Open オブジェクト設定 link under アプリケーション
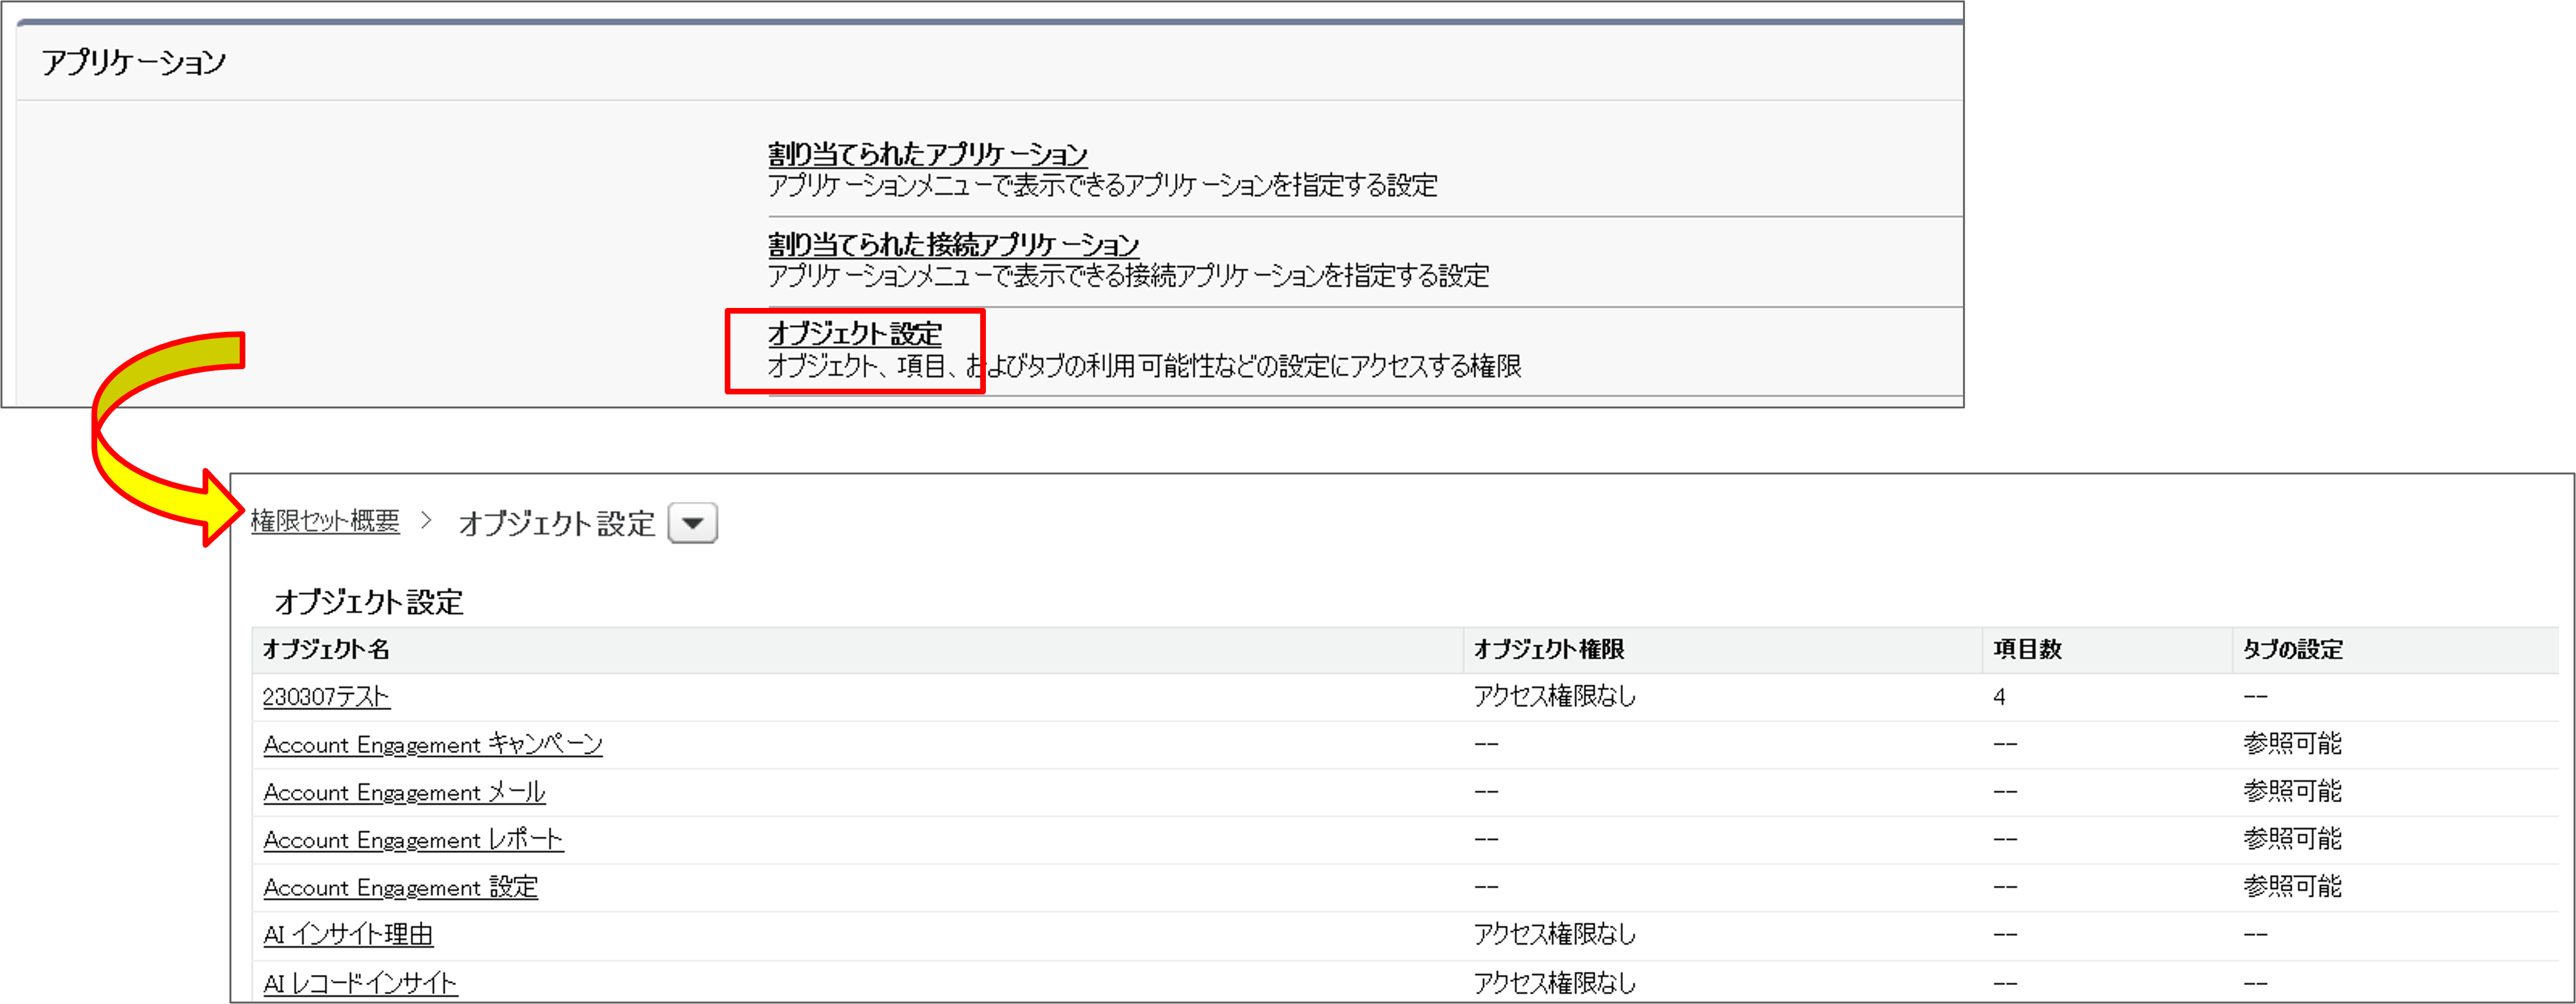The width and height of the screenshot is (2576, 1004). point(855,333)
